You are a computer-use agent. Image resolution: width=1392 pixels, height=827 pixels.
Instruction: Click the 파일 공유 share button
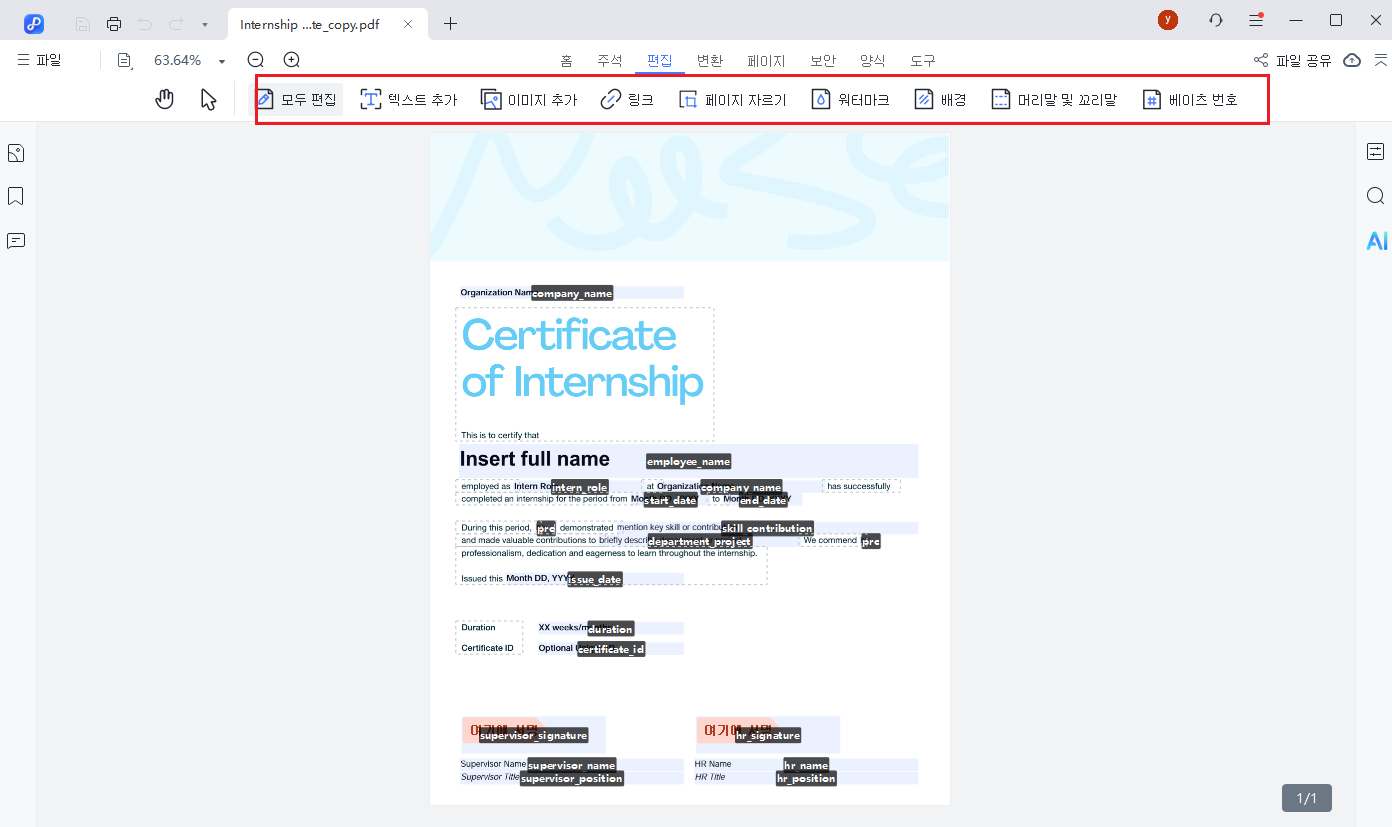point(1292,60)
